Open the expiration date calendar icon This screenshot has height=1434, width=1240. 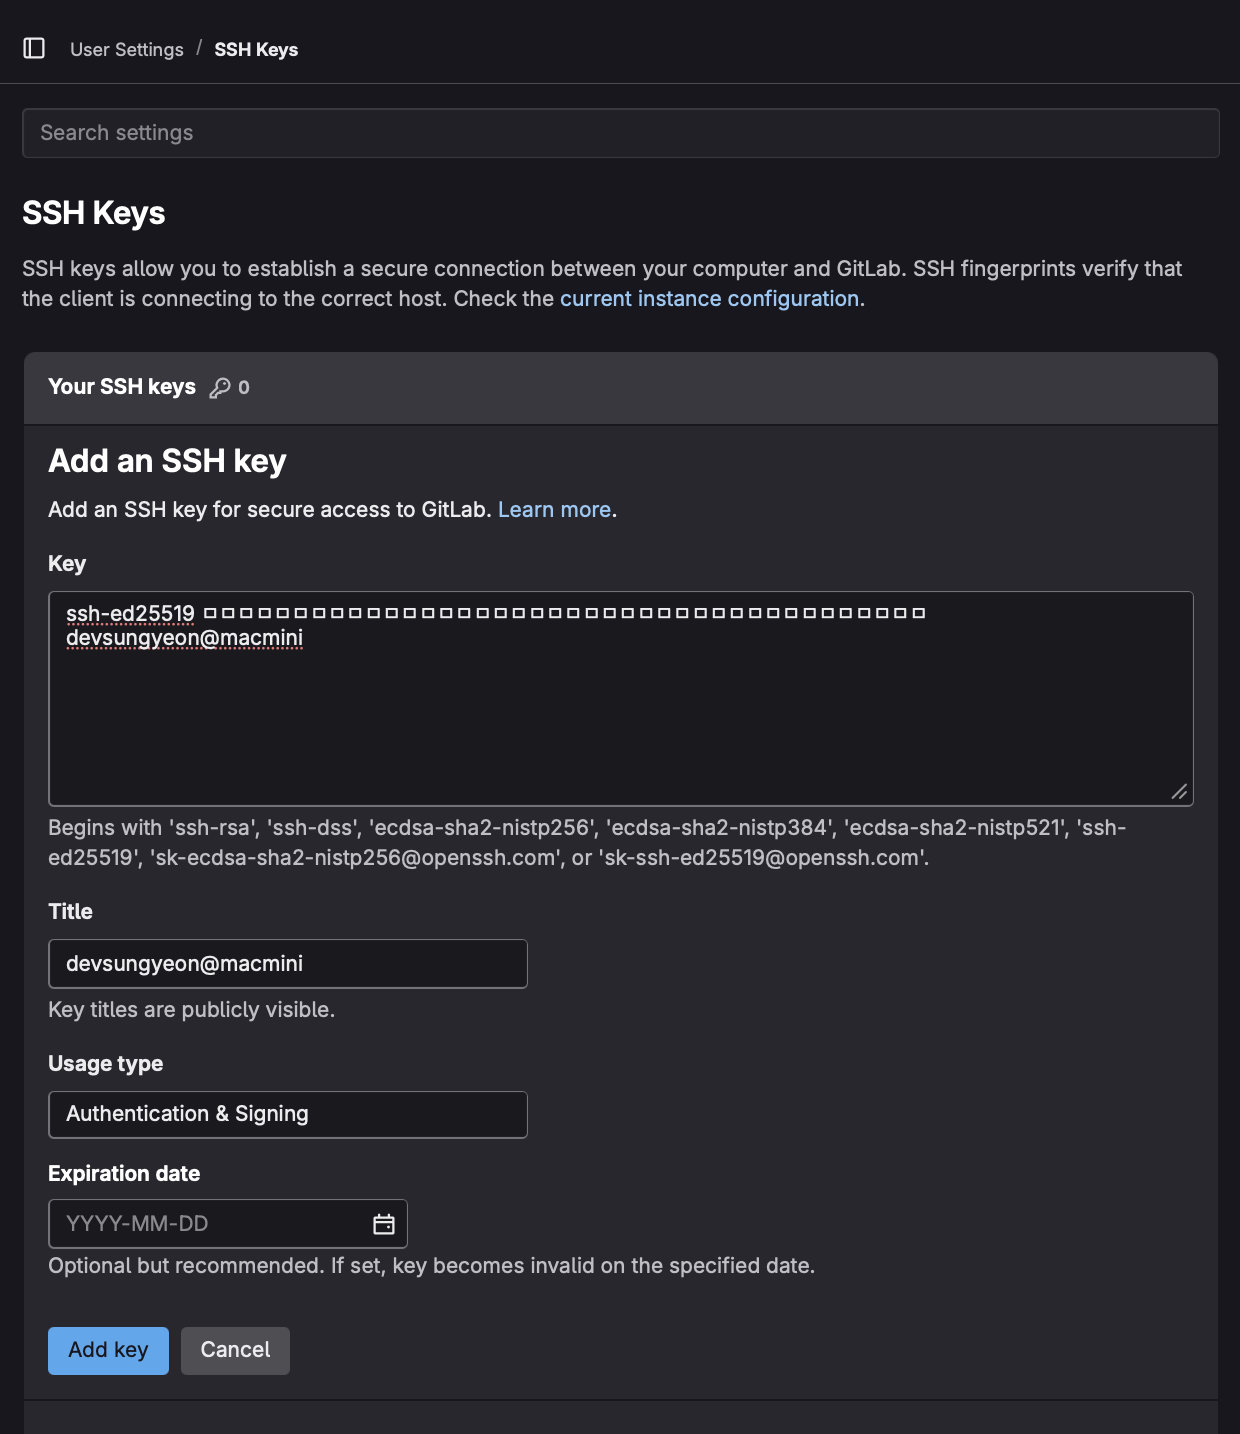coord(384,1224)
